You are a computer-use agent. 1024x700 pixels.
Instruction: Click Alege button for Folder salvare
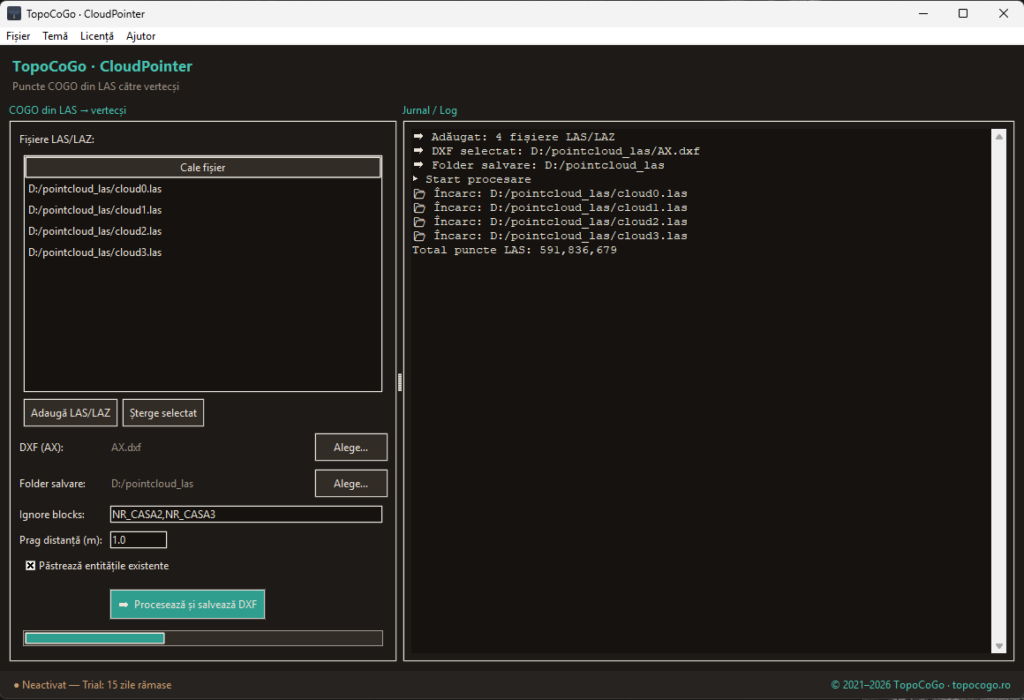(x=351, y=483)
